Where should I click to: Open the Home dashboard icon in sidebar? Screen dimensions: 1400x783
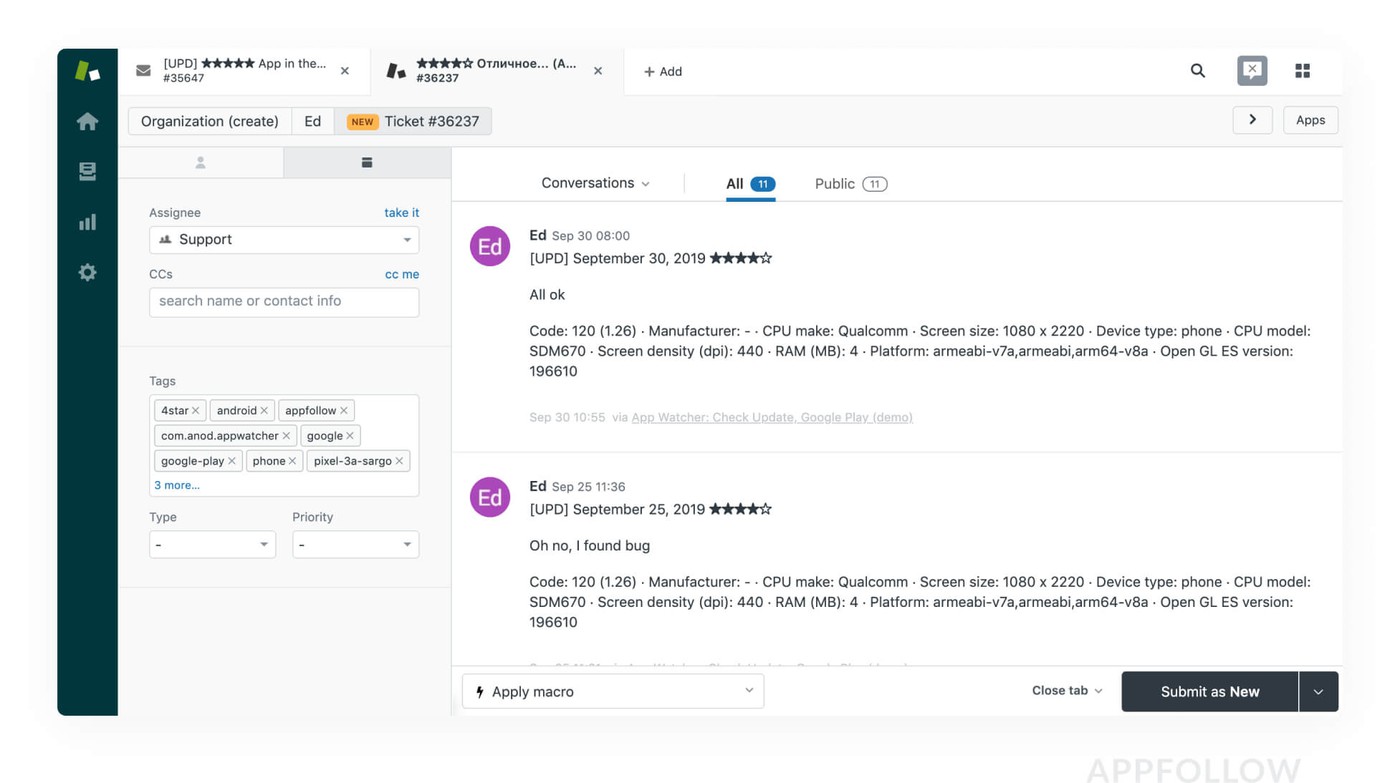(88, 121)
